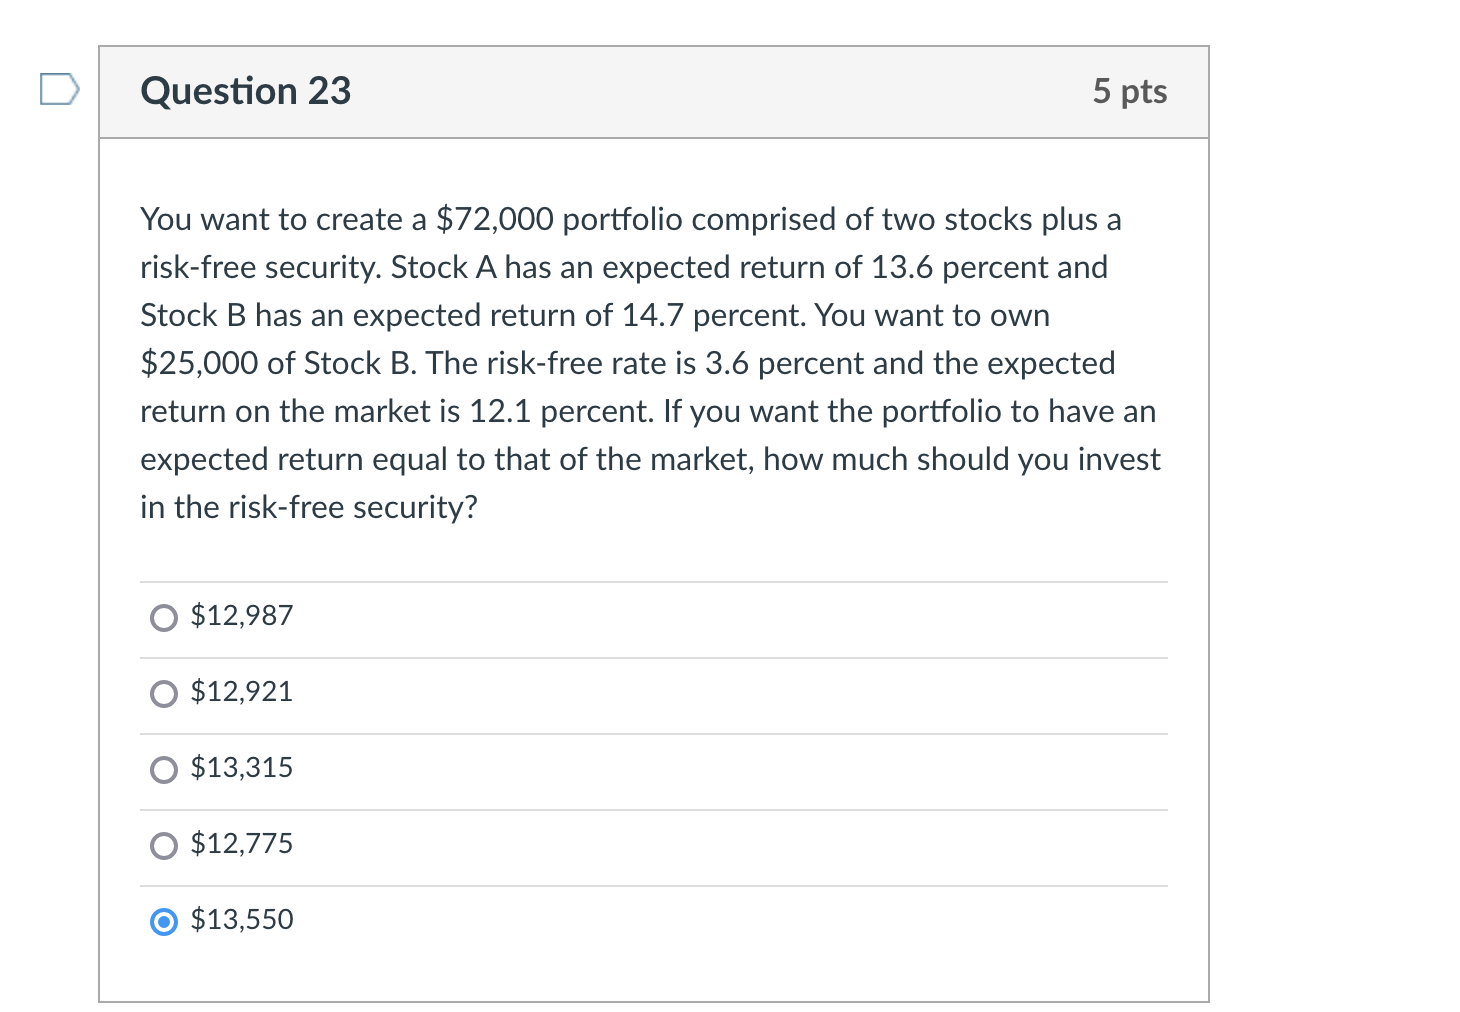
Task: Click the $12,775 answer label text
Action: pos(241,843)
